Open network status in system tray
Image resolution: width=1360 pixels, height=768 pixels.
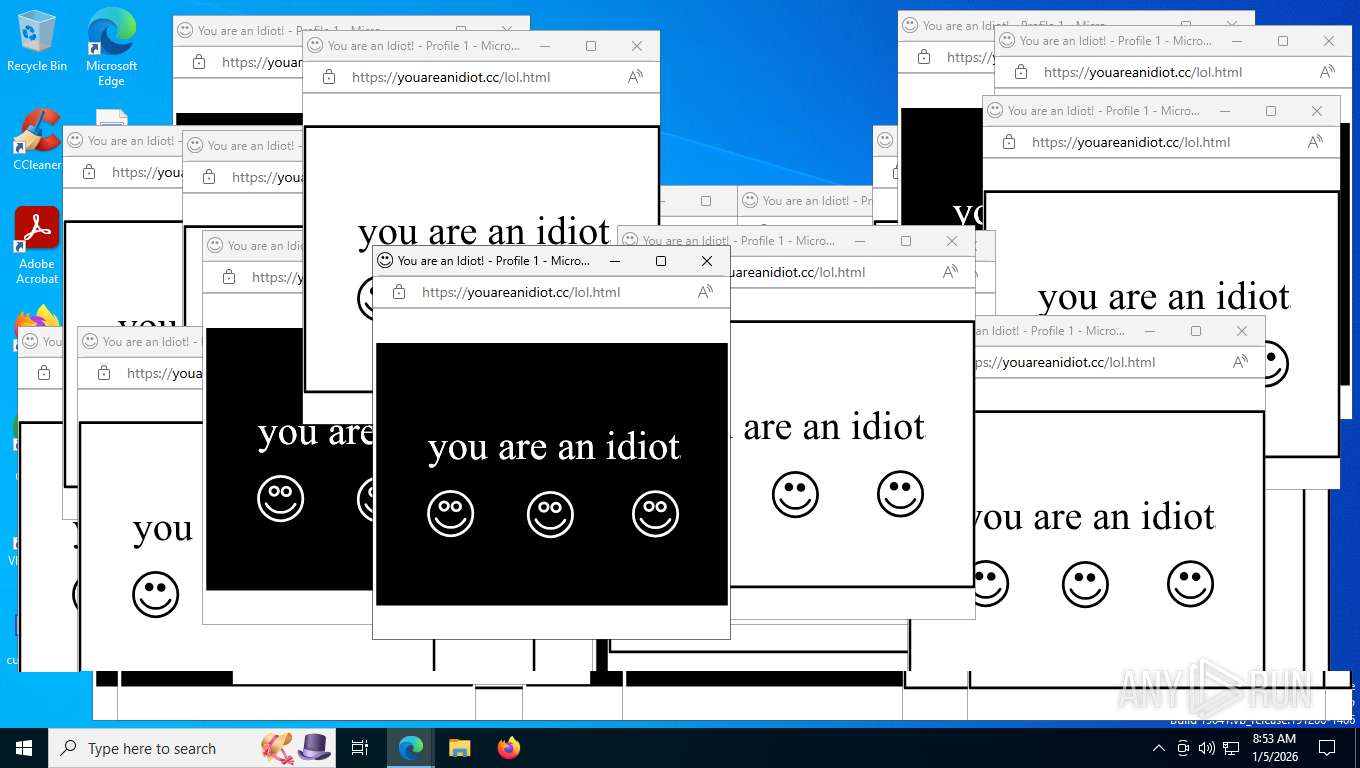[1231, 748]
